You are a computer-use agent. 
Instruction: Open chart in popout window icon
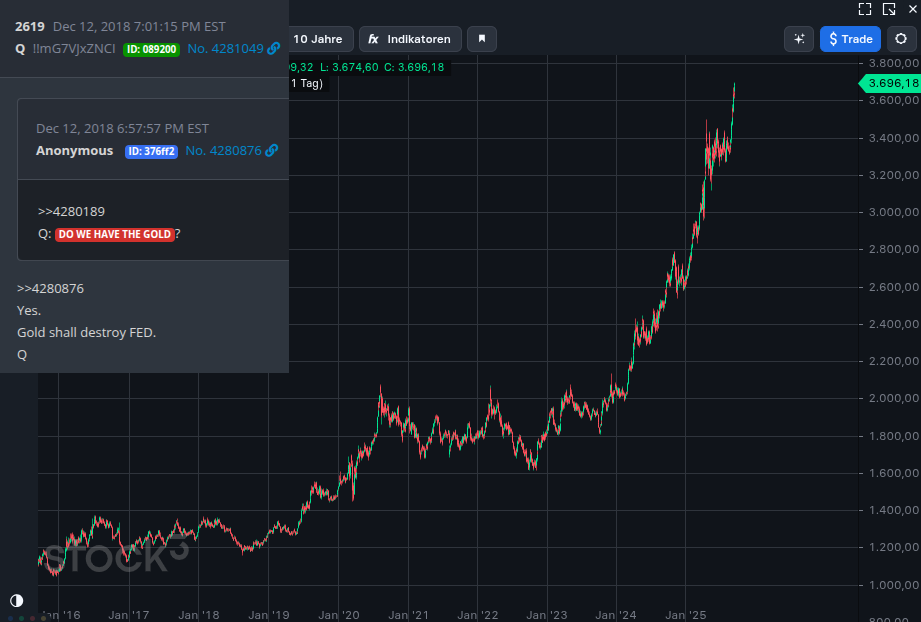tap(889, 9)
